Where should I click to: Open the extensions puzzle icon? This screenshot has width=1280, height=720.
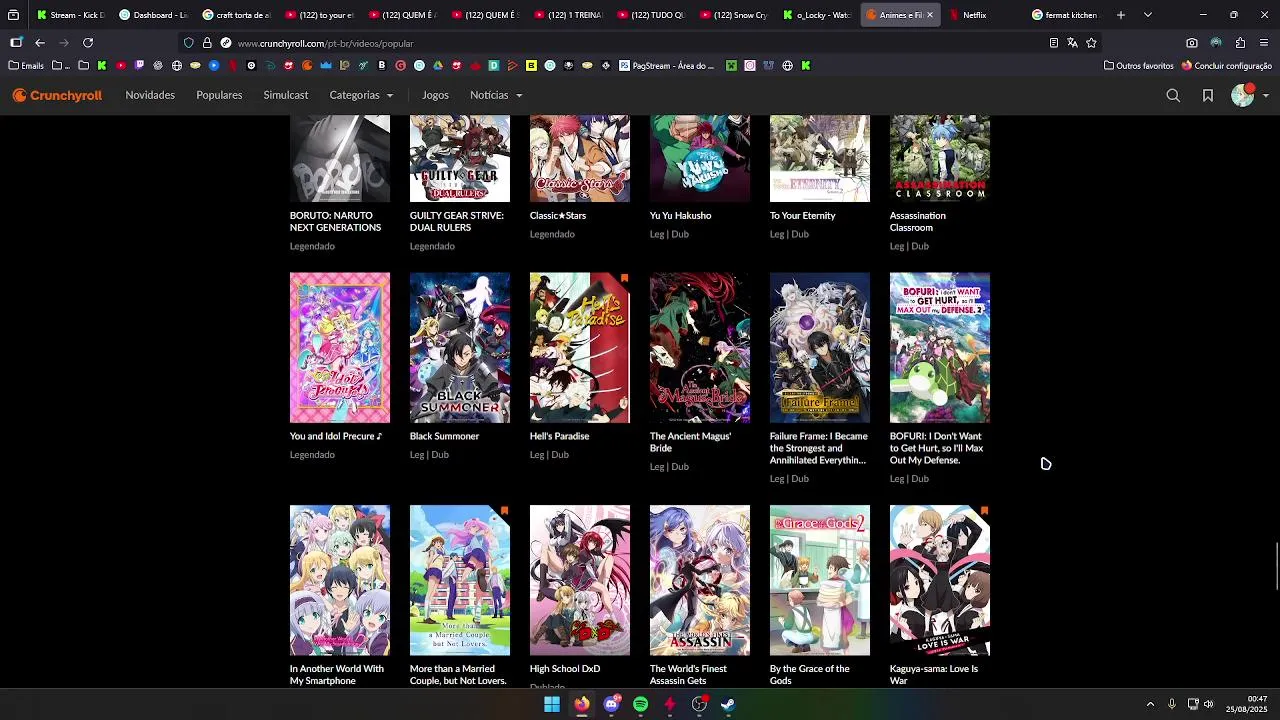coord(1240,43)
